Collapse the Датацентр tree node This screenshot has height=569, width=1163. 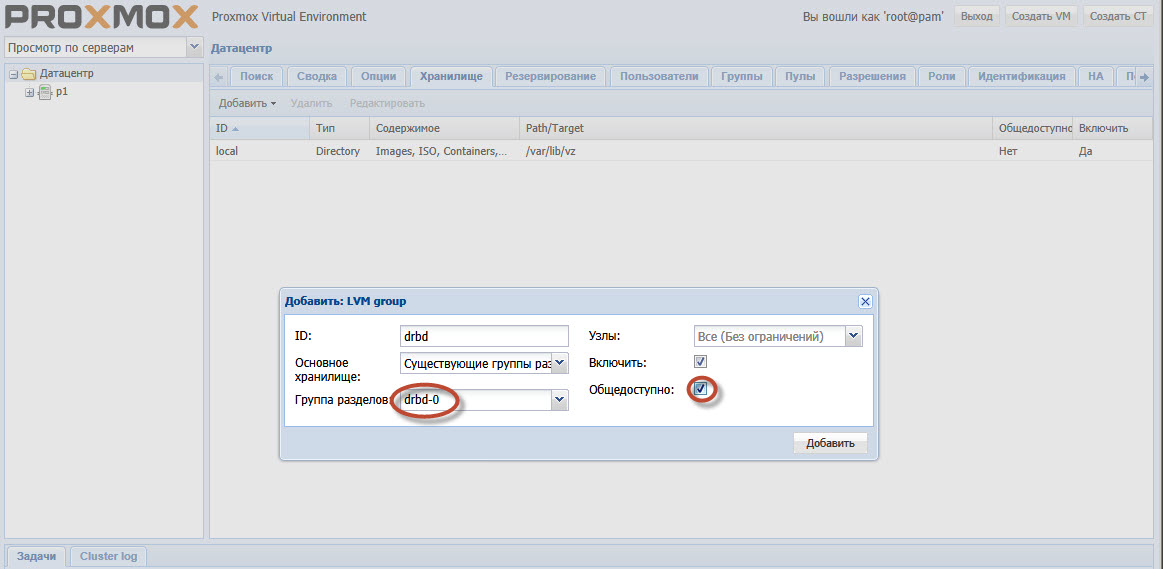(x=13, y=73)
